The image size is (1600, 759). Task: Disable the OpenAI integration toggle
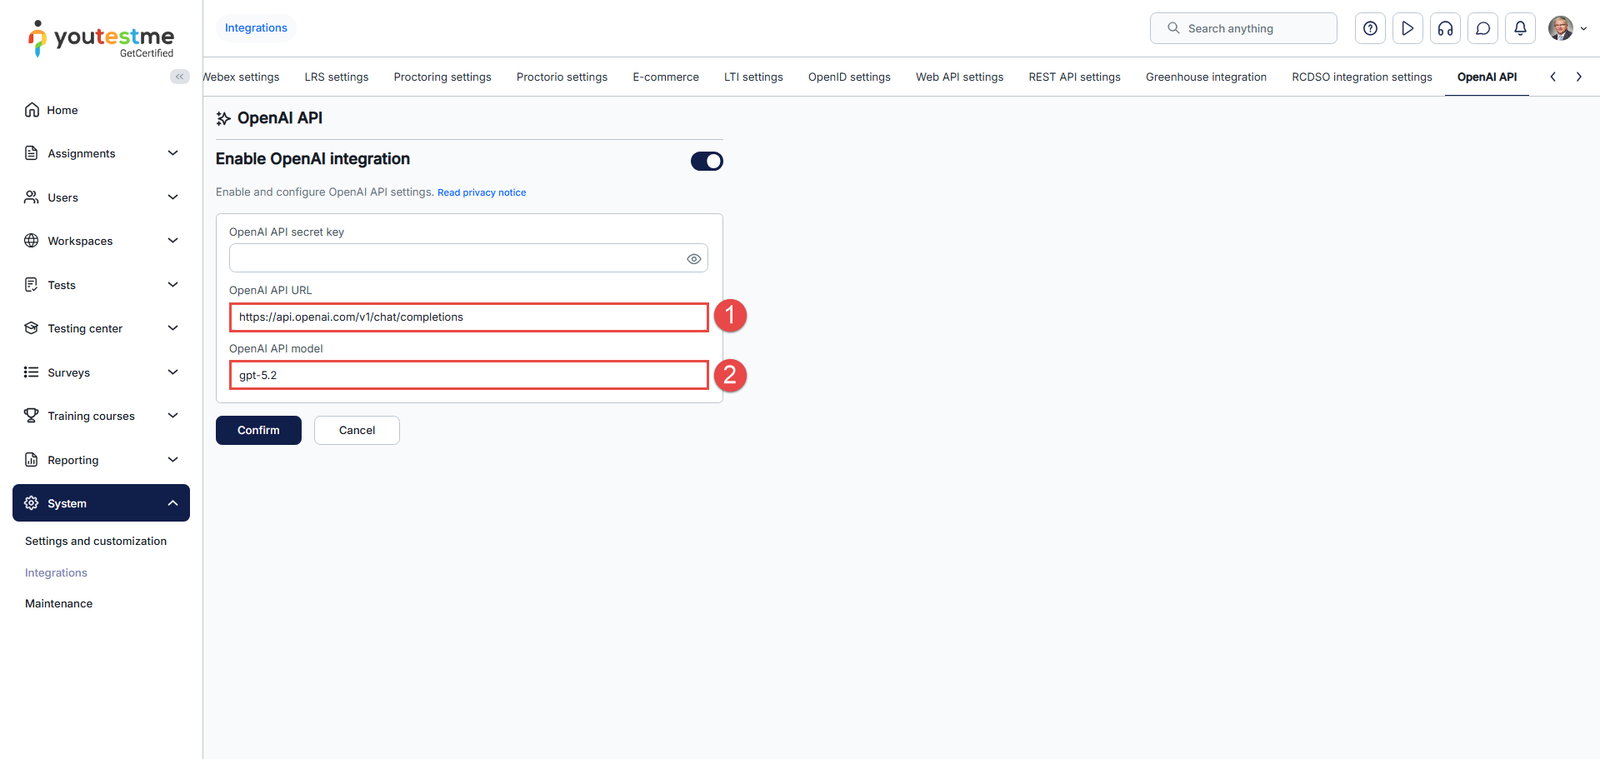click(x=706, y=161)
